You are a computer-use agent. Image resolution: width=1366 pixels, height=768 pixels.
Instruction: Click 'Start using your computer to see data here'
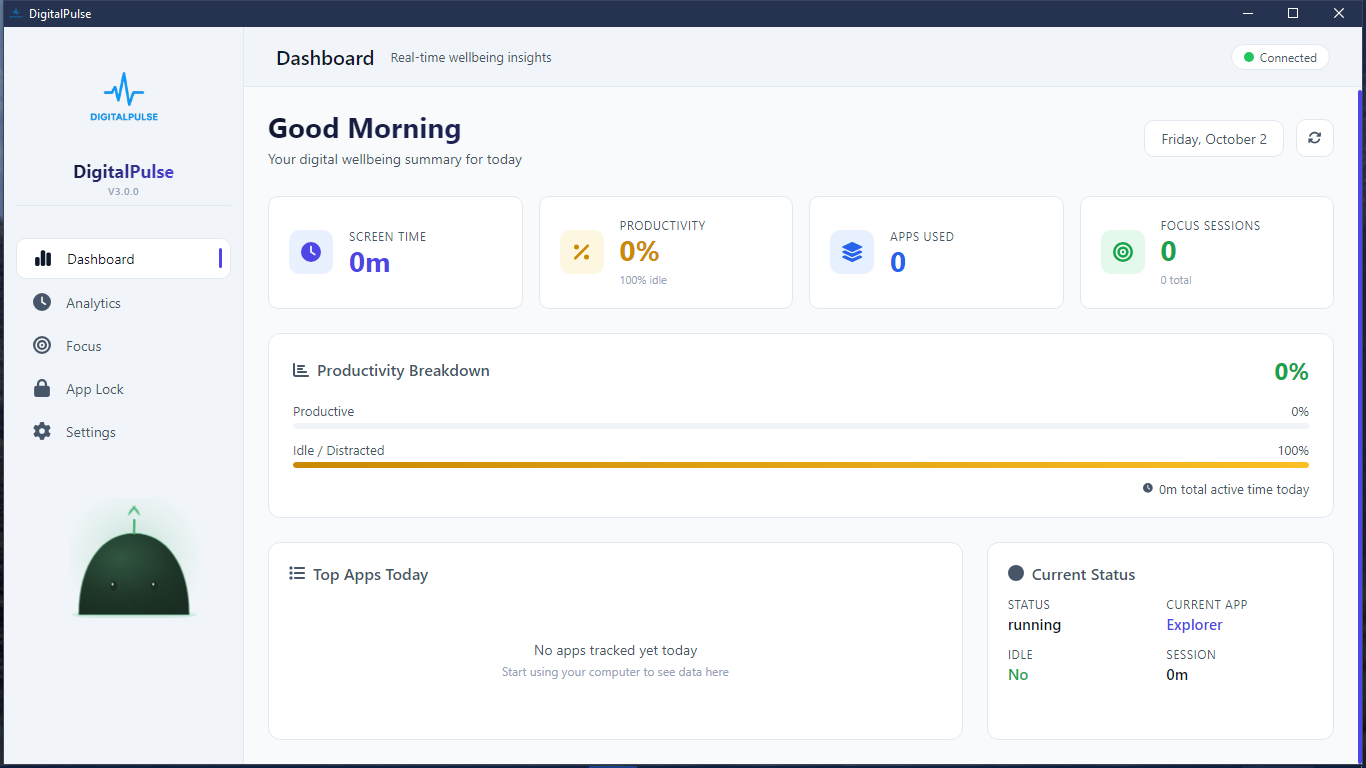tap(615, 672)
